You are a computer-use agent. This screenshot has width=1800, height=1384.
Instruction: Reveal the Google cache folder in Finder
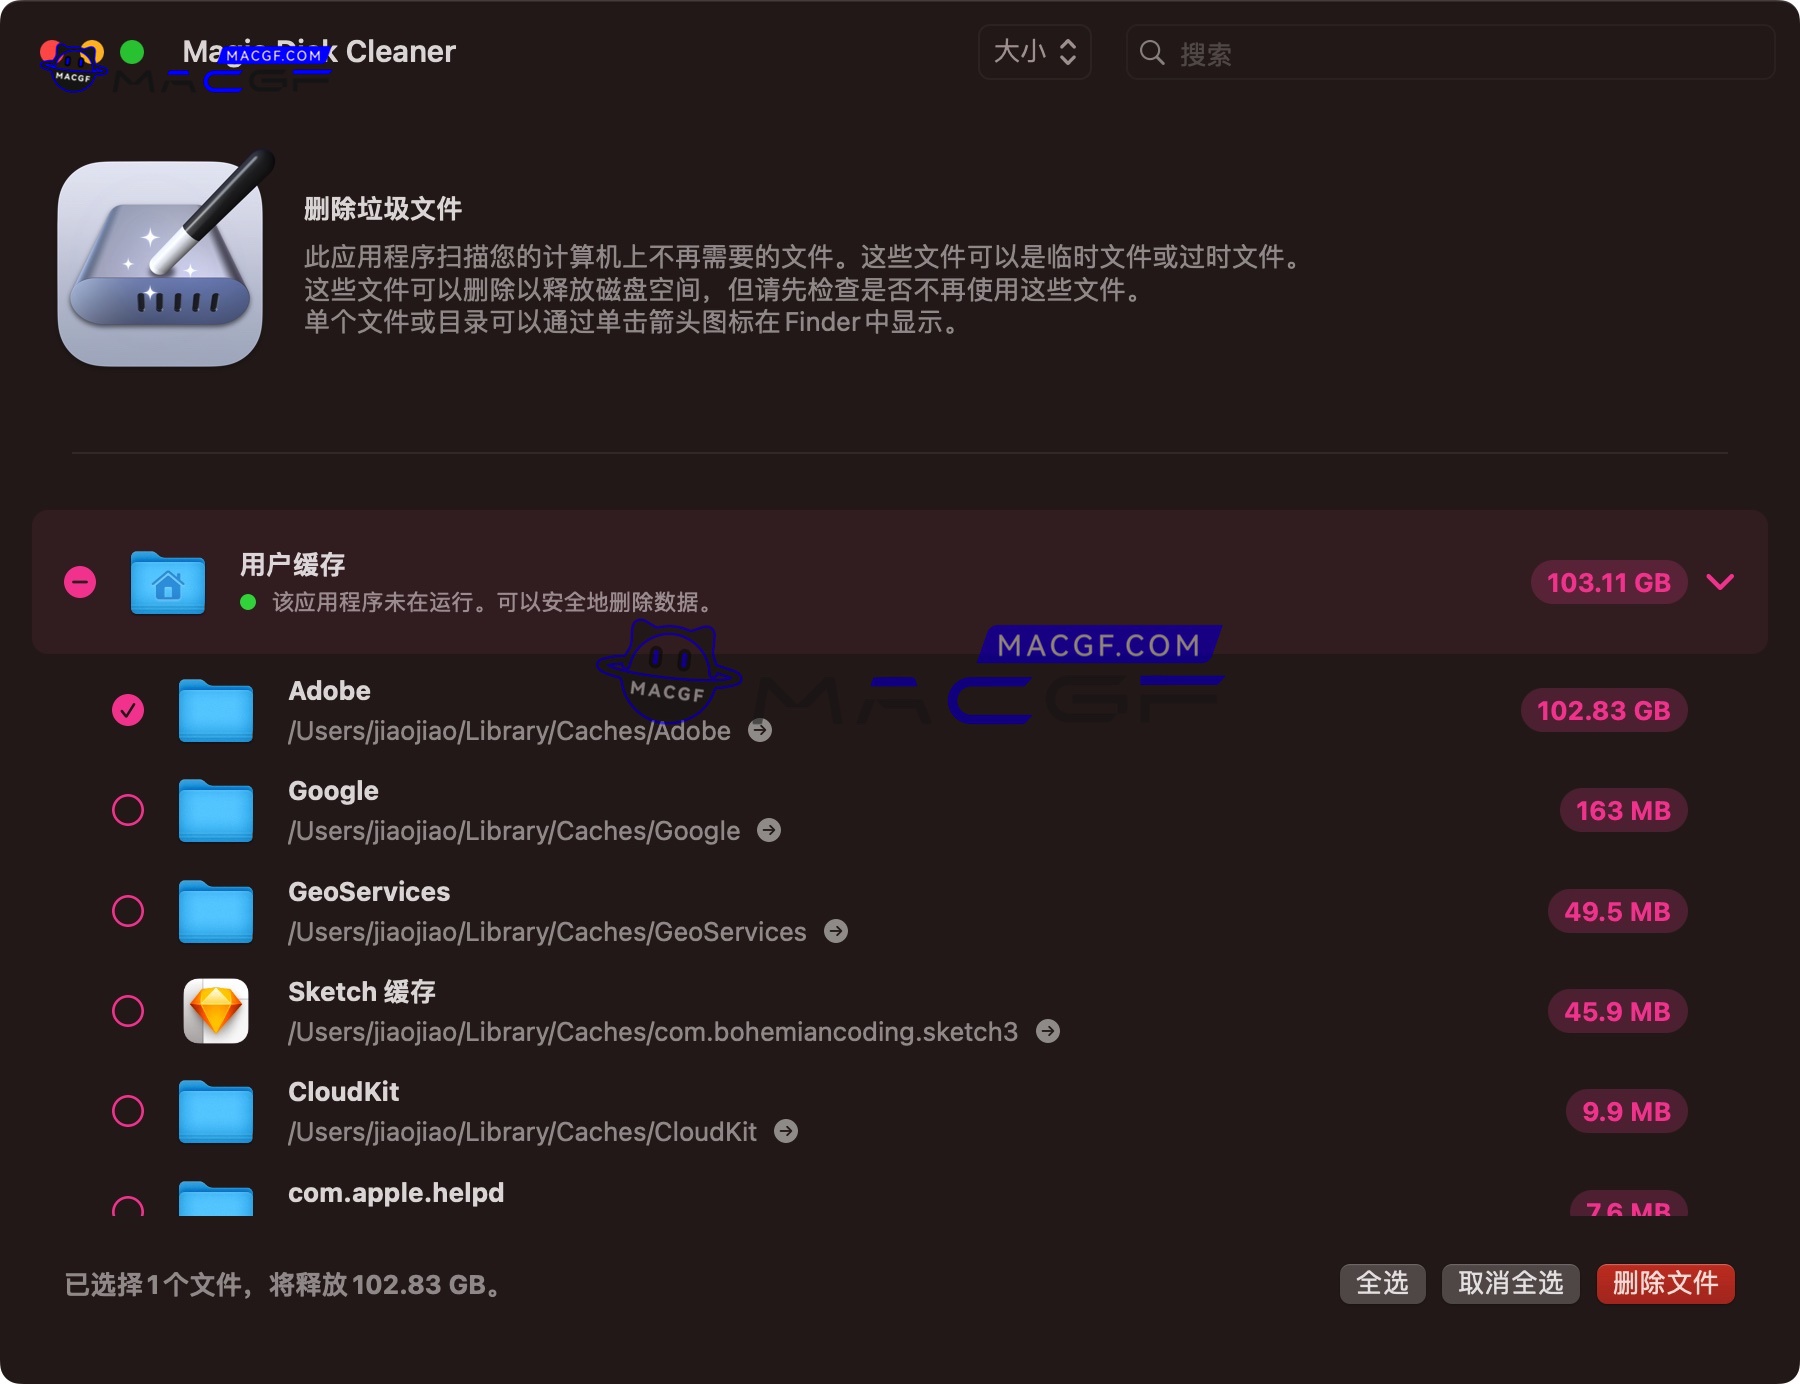(769, 830)
